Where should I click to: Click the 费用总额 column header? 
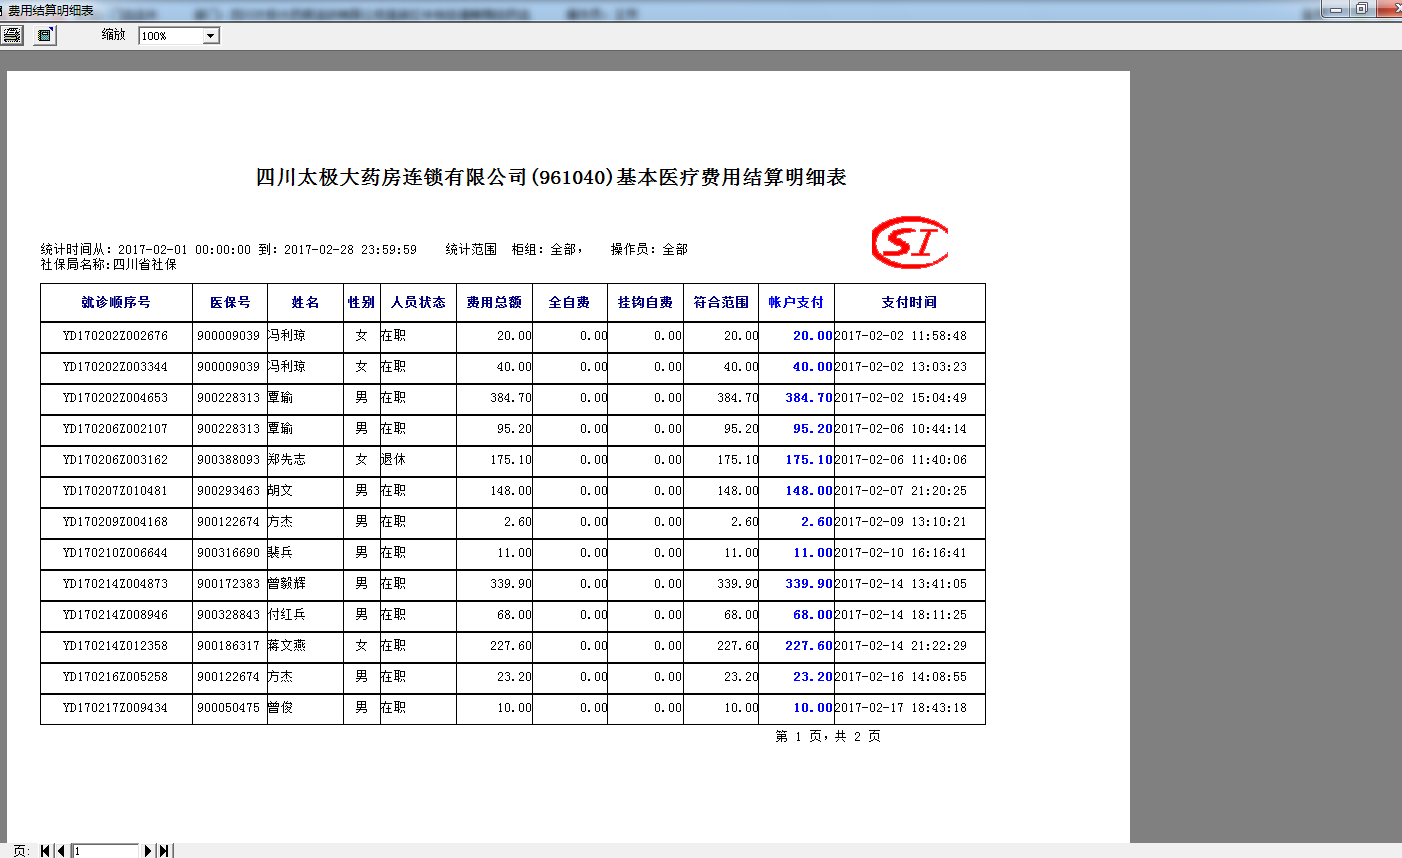[494, 302]
